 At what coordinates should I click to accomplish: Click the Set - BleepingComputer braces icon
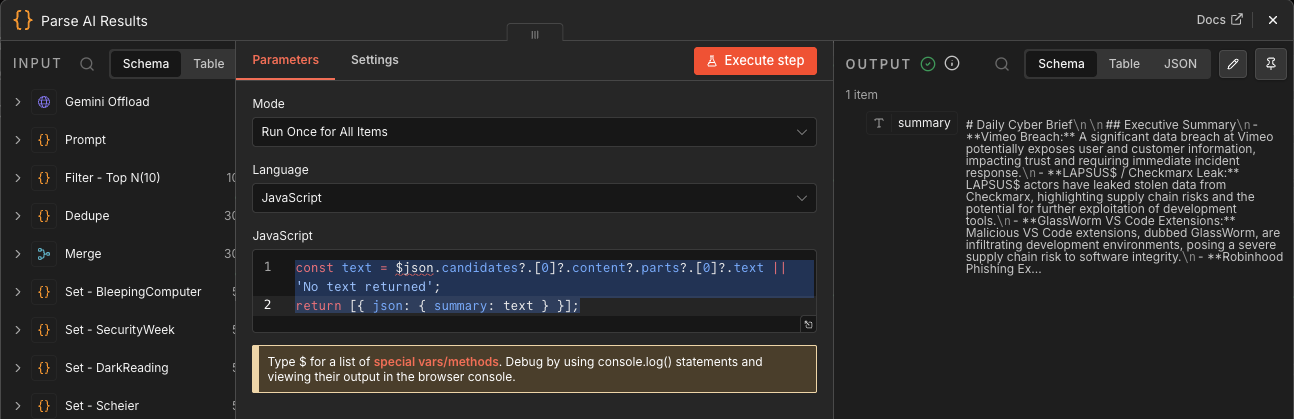(x=43, y=292)
